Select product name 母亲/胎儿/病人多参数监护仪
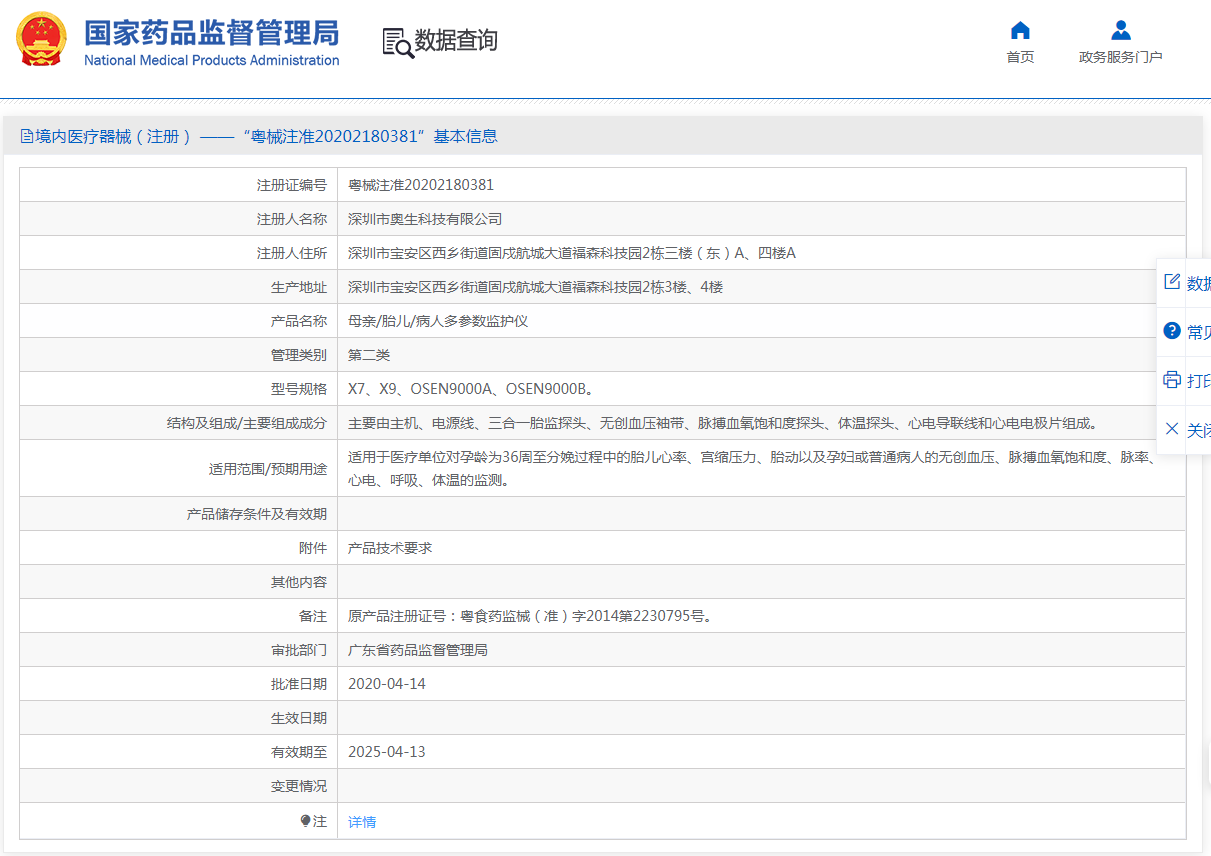The width and height of the screenshot is (1211, 856). (438, 321)
